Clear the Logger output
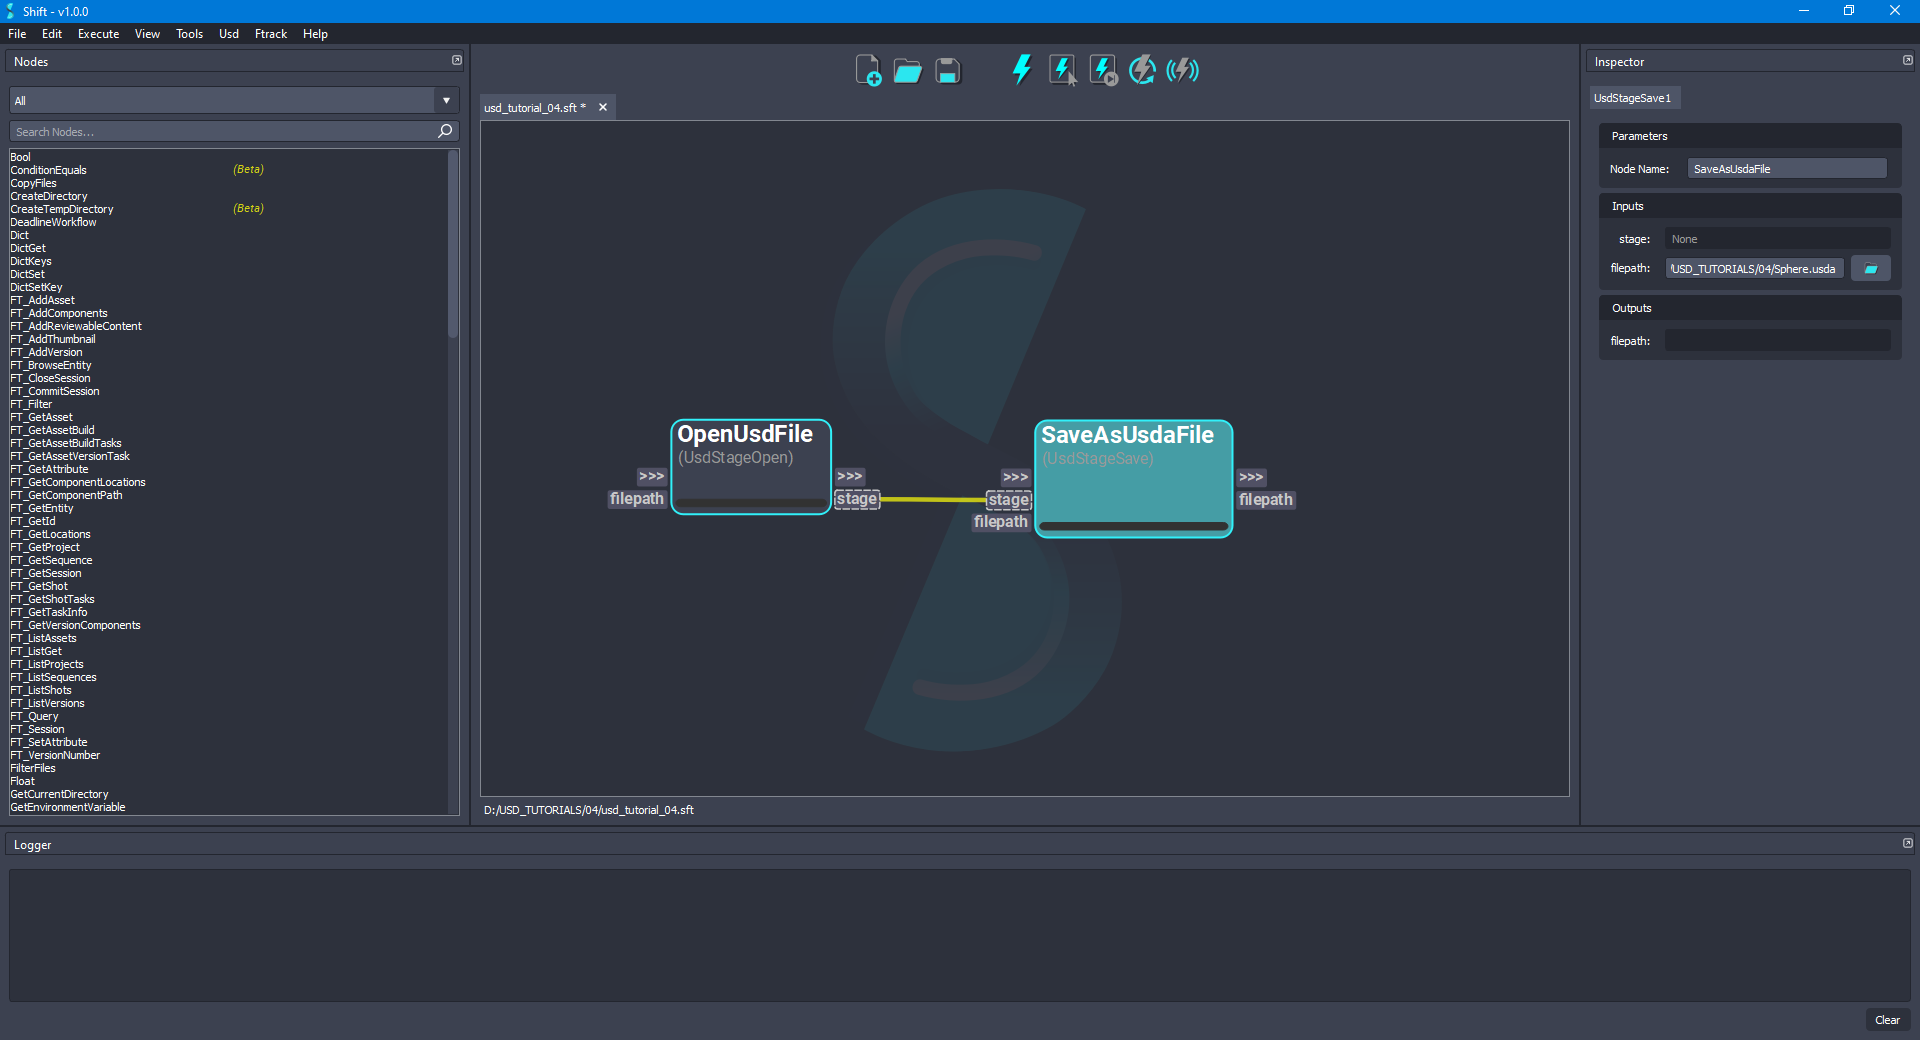 point(1887,1020)
